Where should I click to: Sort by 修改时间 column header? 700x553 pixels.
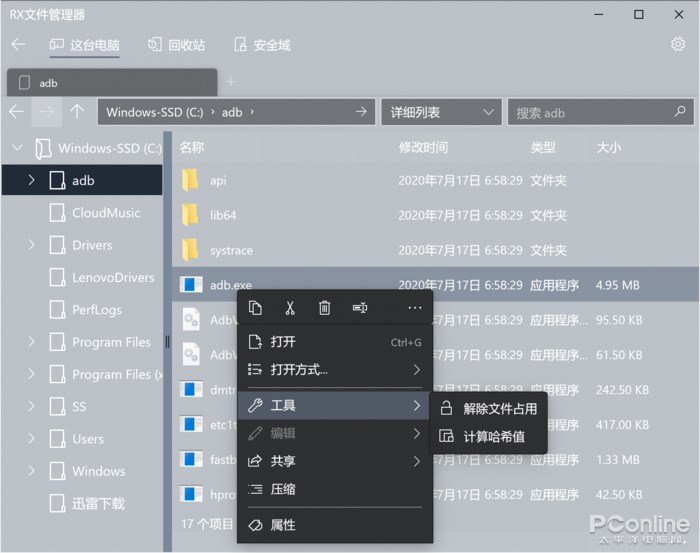423,147
